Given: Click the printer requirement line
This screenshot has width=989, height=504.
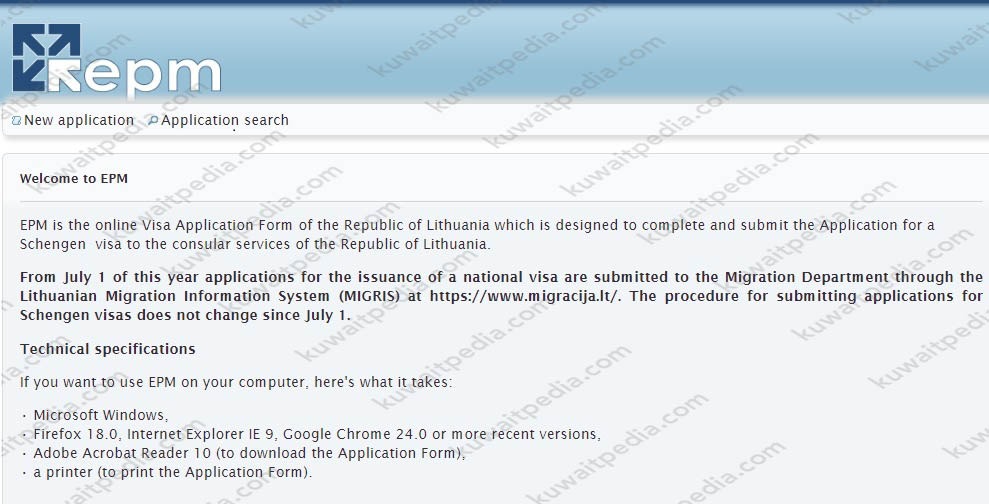Looking at the screenshot, I should click(x=173, y=472).
